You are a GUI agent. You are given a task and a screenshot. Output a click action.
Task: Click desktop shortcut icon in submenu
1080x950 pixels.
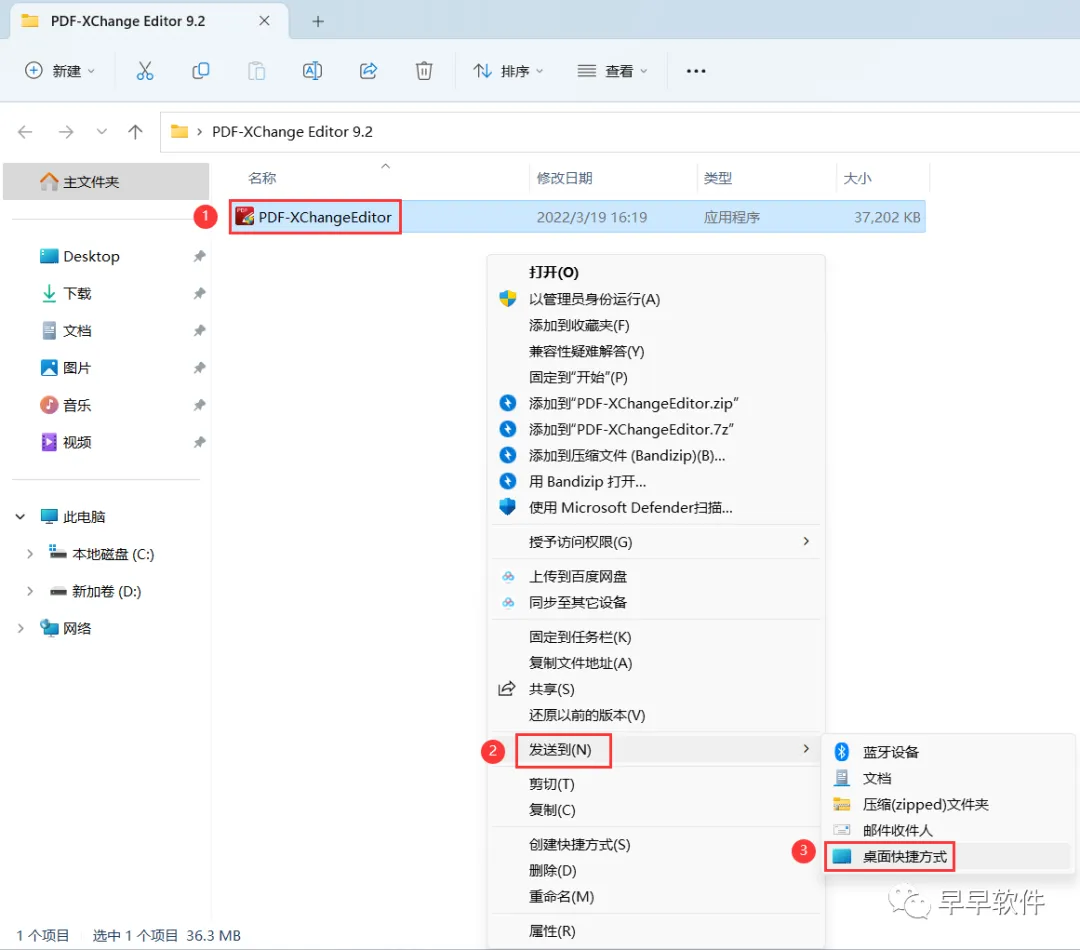841,856
